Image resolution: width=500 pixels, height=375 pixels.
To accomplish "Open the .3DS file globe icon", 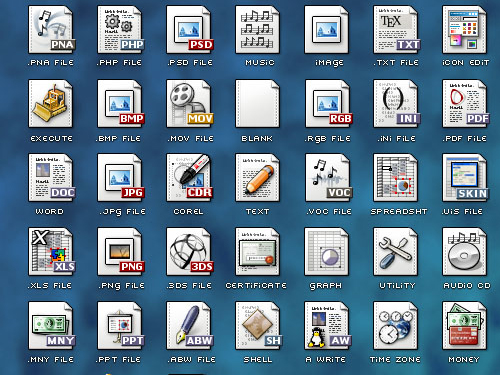I will coord(190,251).
